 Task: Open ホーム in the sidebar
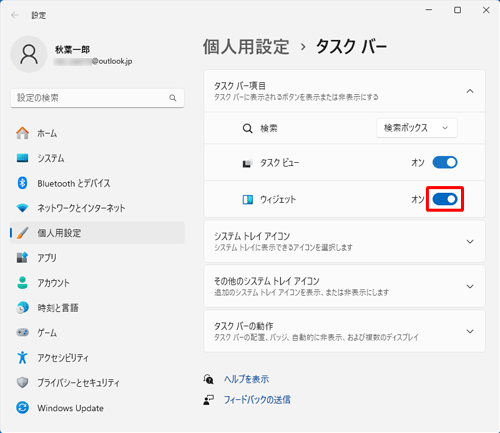97,133
